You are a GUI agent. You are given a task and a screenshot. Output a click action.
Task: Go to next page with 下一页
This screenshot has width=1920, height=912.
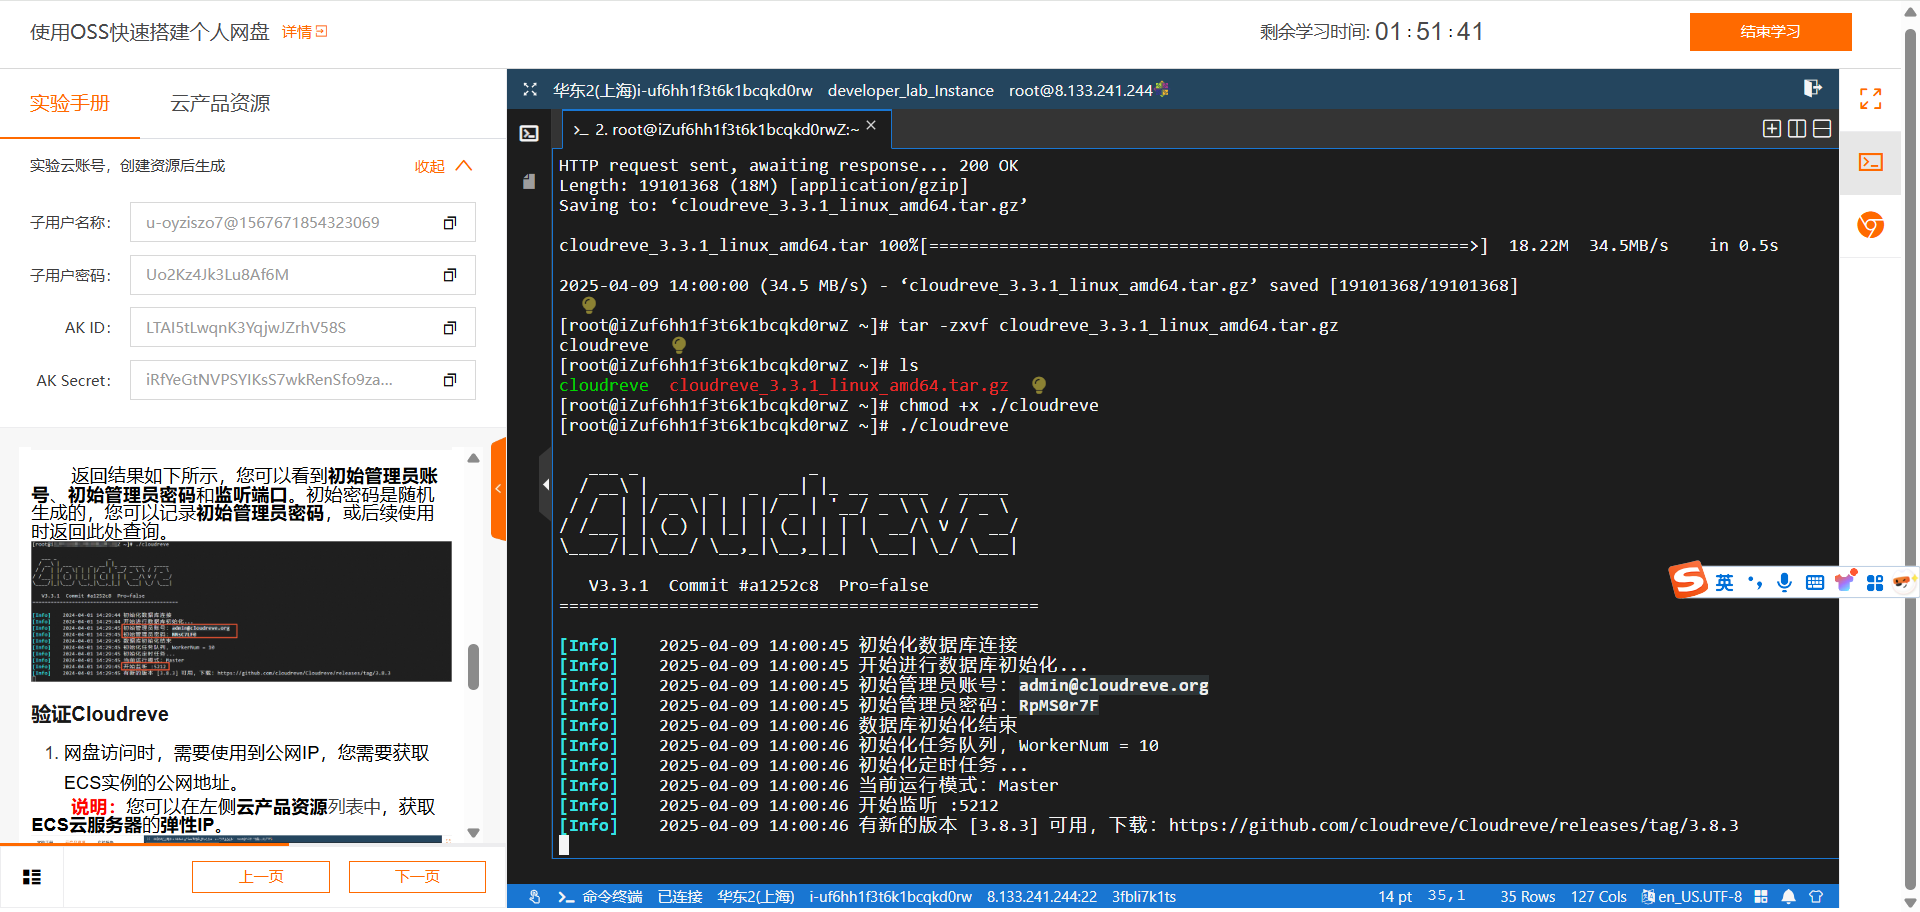click(417, 877)
